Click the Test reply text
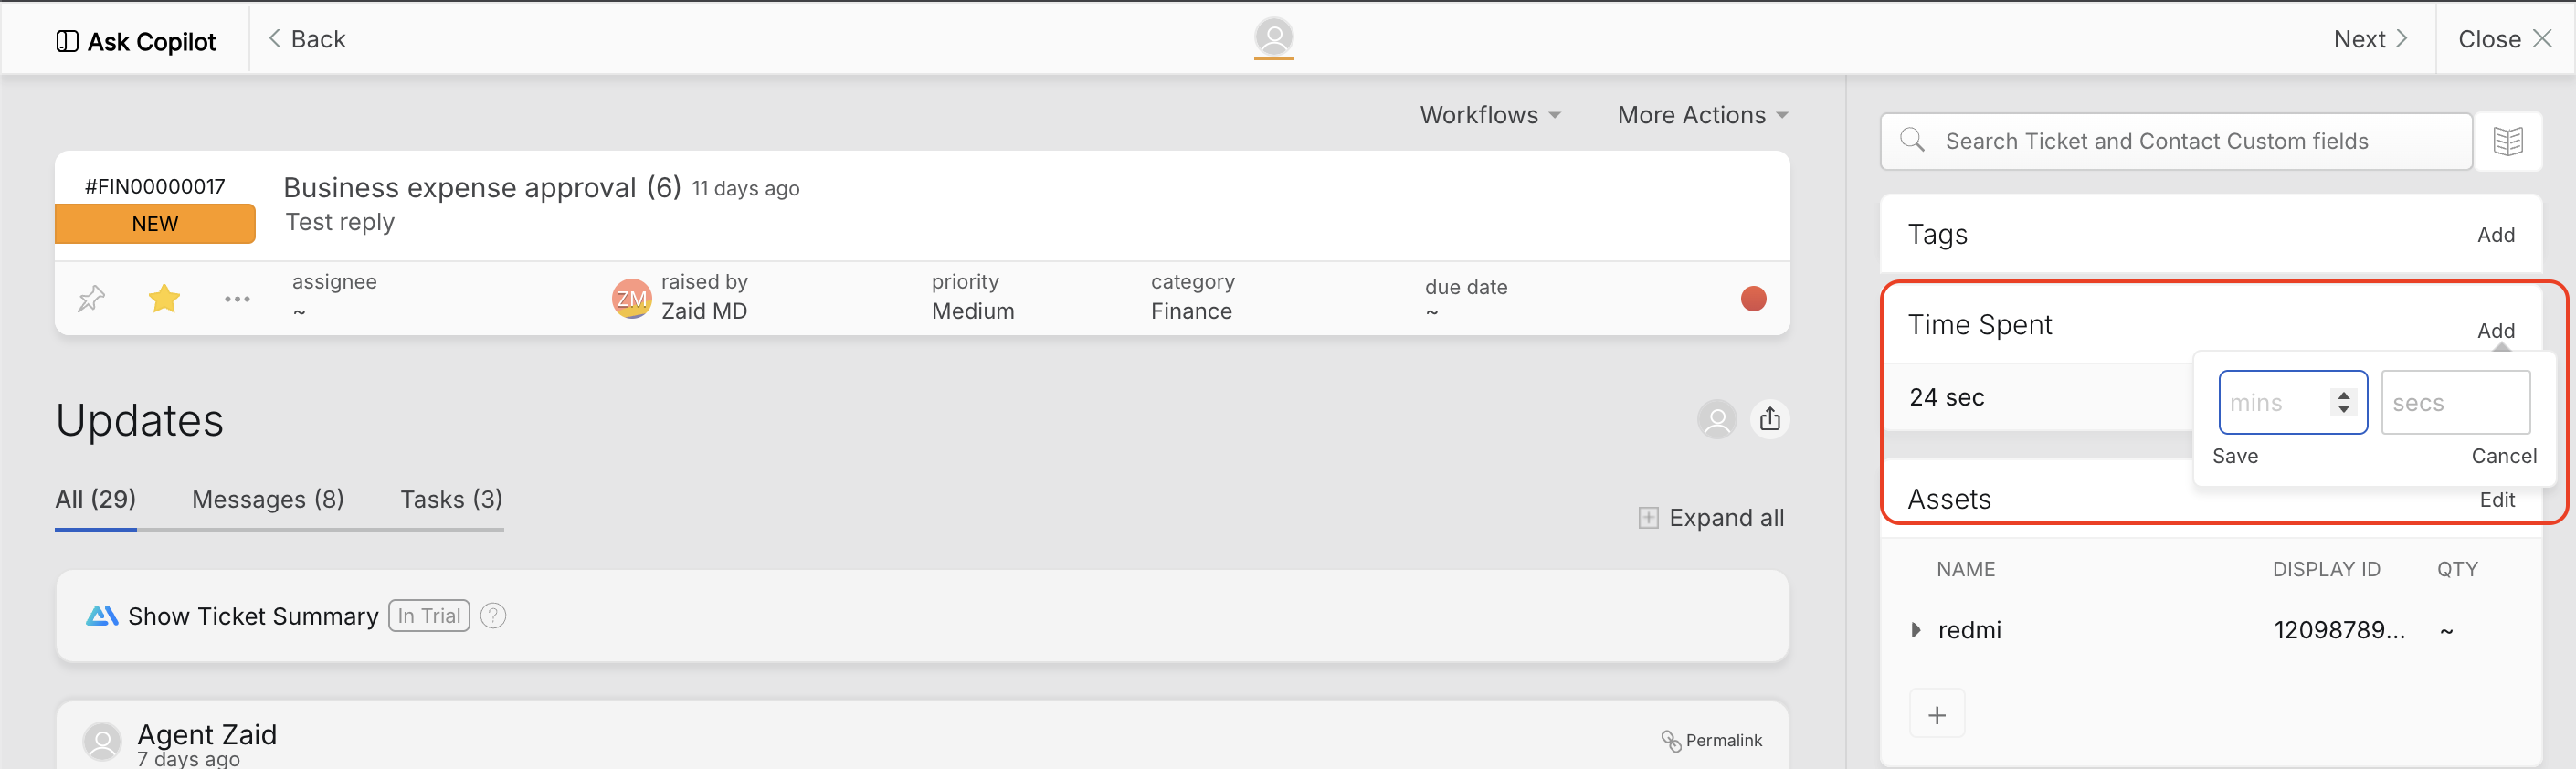This screenshot has width=2576, height=769. pos(340,222)
